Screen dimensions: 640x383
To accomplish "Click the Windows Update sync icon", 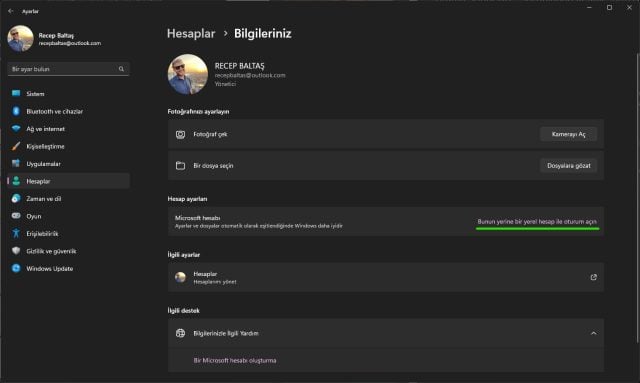I will pyautogui.click(x=16, y=268).
